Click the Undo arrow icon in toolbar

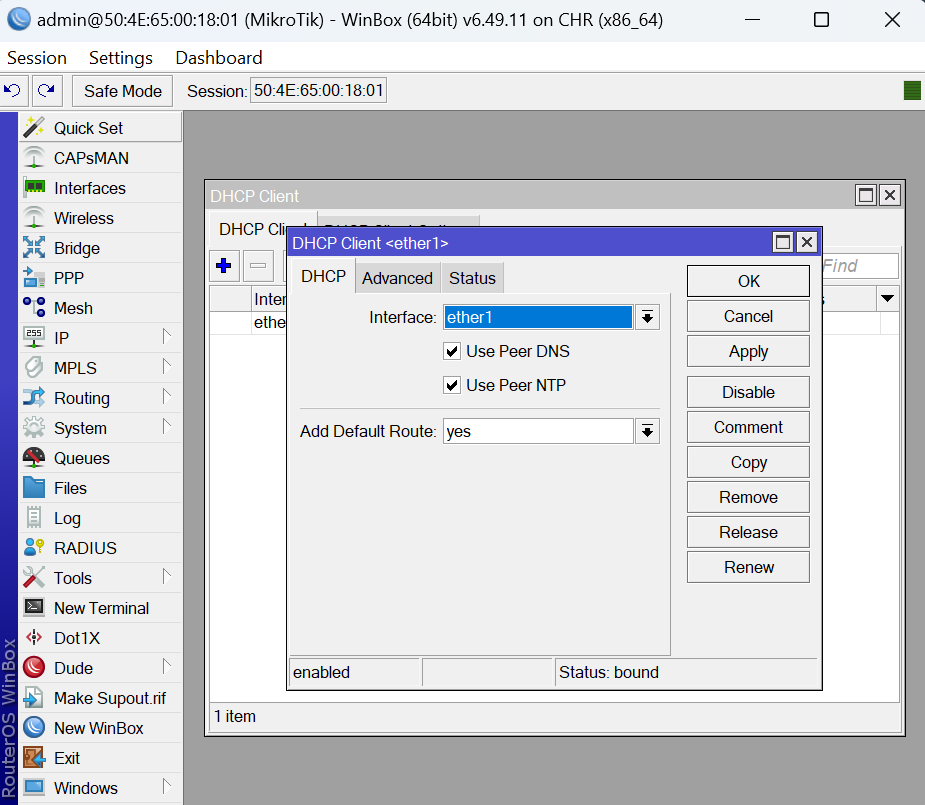point(12,91)
